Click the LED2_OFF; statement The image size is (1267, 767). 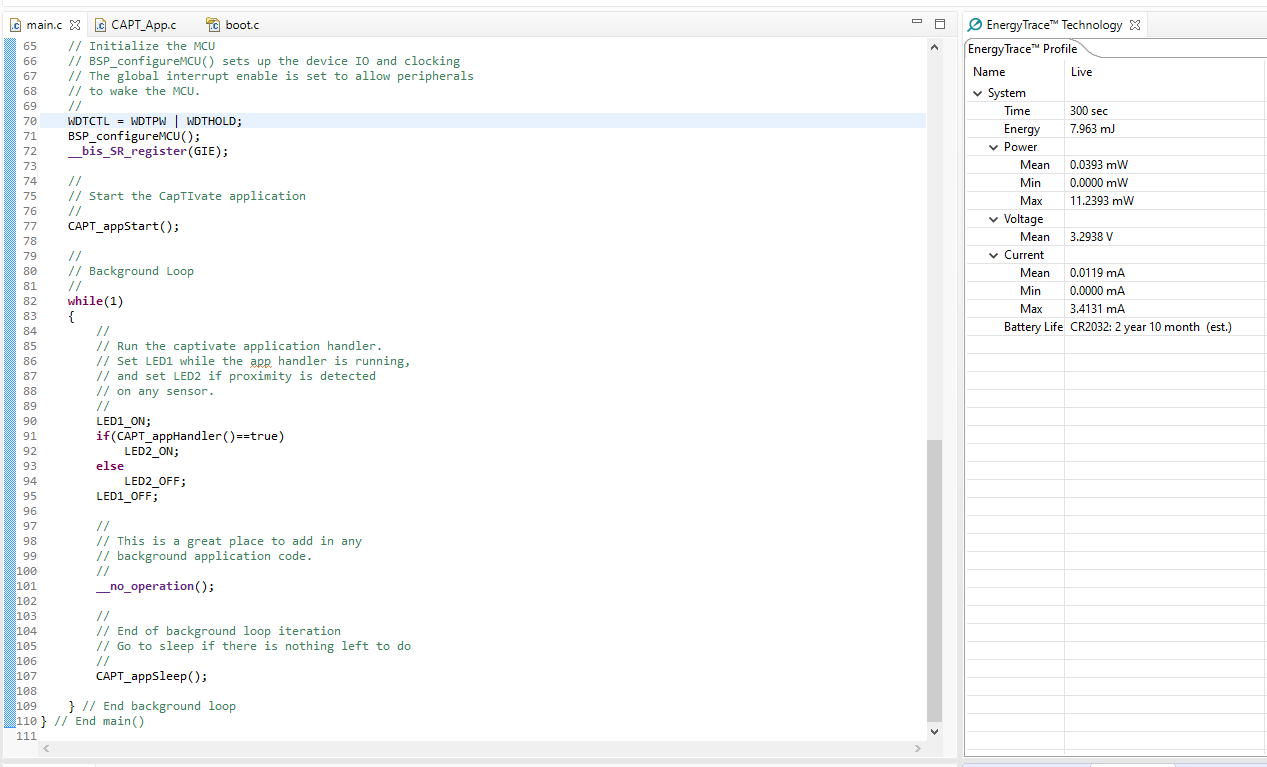click(x=155, y=481)
